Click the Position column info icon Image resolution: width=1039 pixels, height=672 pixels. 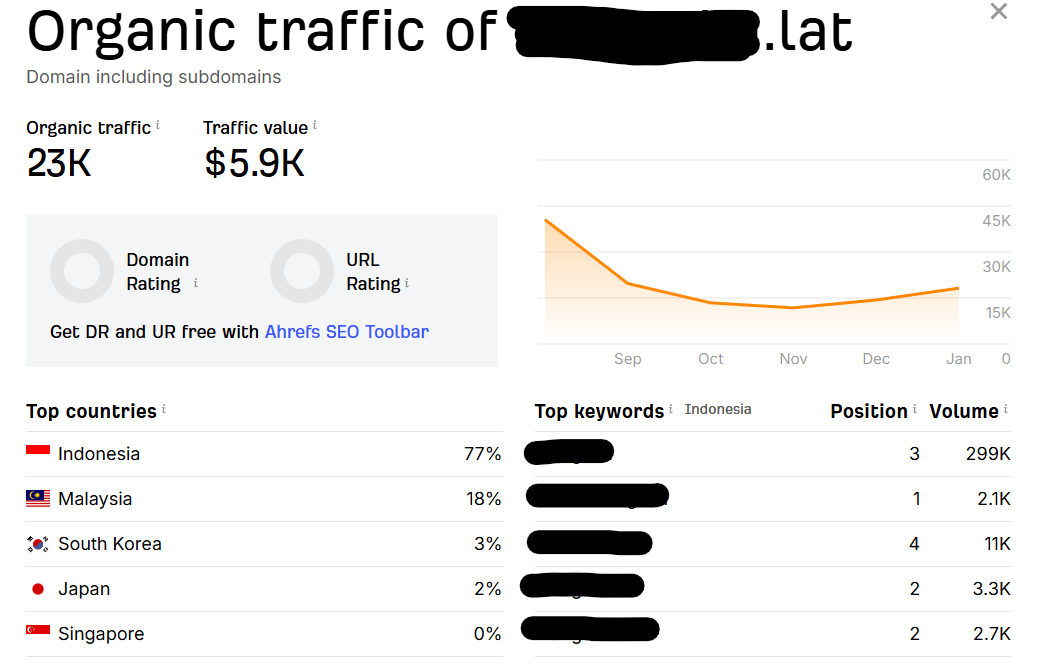(x=915, y=409)
